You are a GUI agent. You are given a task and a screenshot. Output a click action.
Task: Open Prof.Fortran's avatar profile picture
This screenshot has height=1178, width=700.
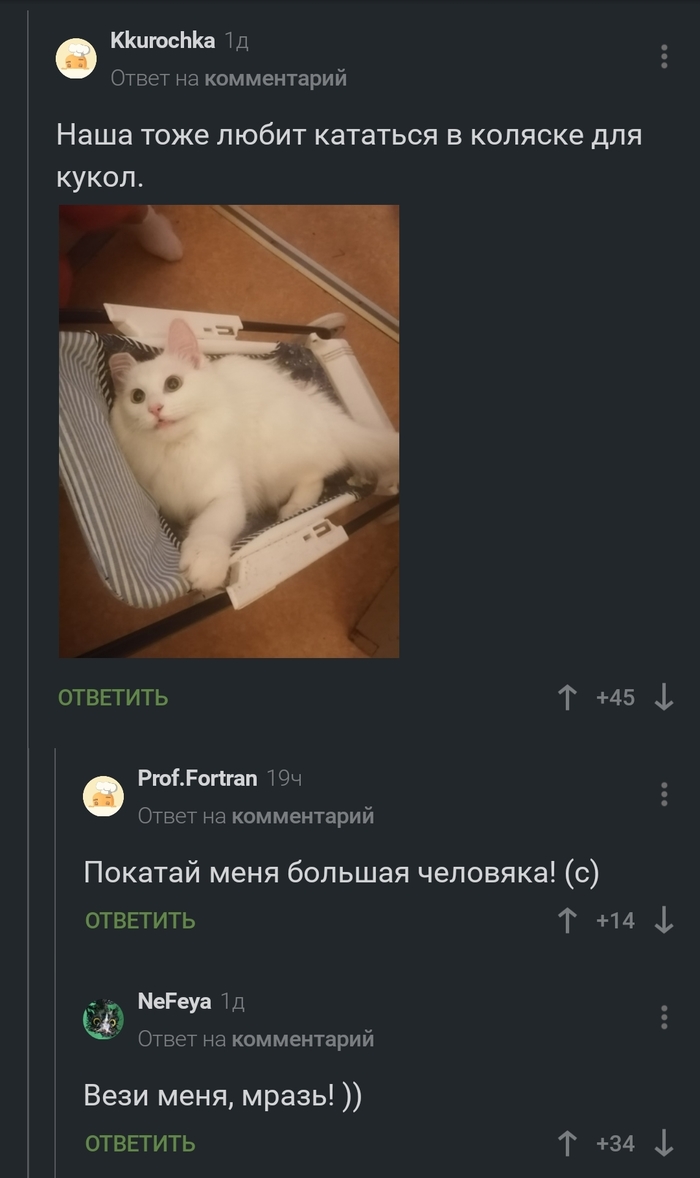coord(103,796)
